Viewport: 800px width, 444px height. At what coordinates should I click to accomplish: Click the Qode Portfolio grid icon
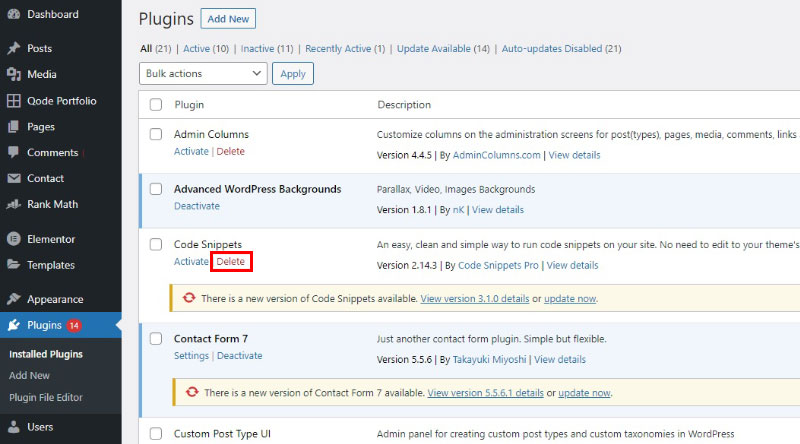tap(14, 101)
